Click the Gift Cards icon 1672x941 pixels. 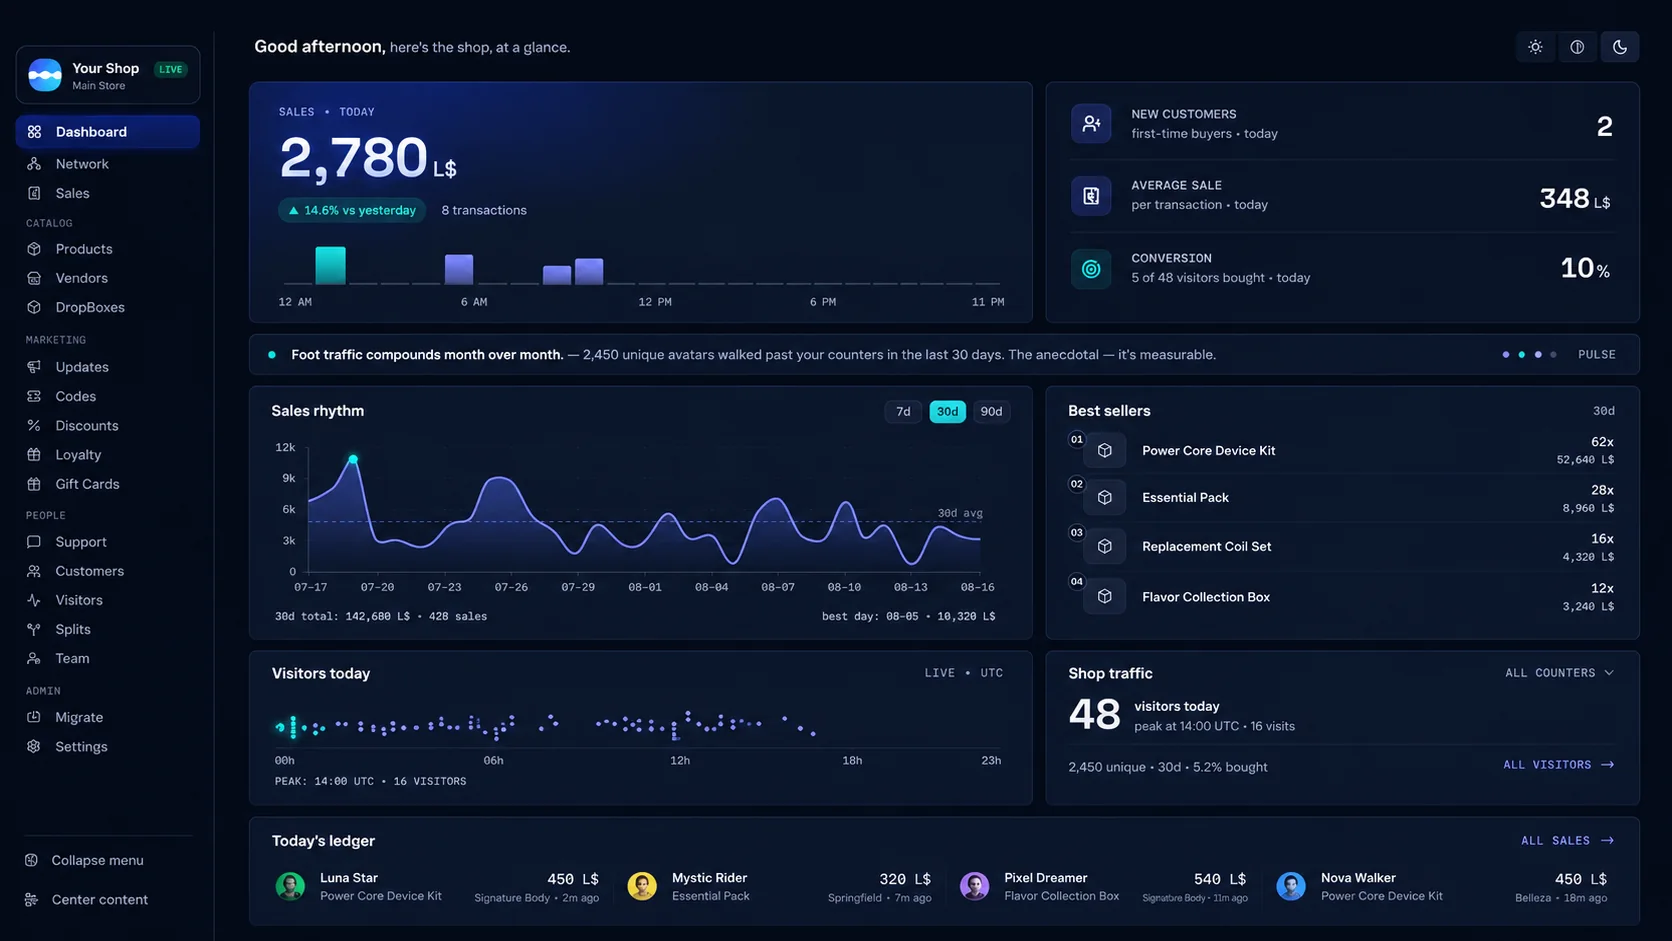(34, 484)
